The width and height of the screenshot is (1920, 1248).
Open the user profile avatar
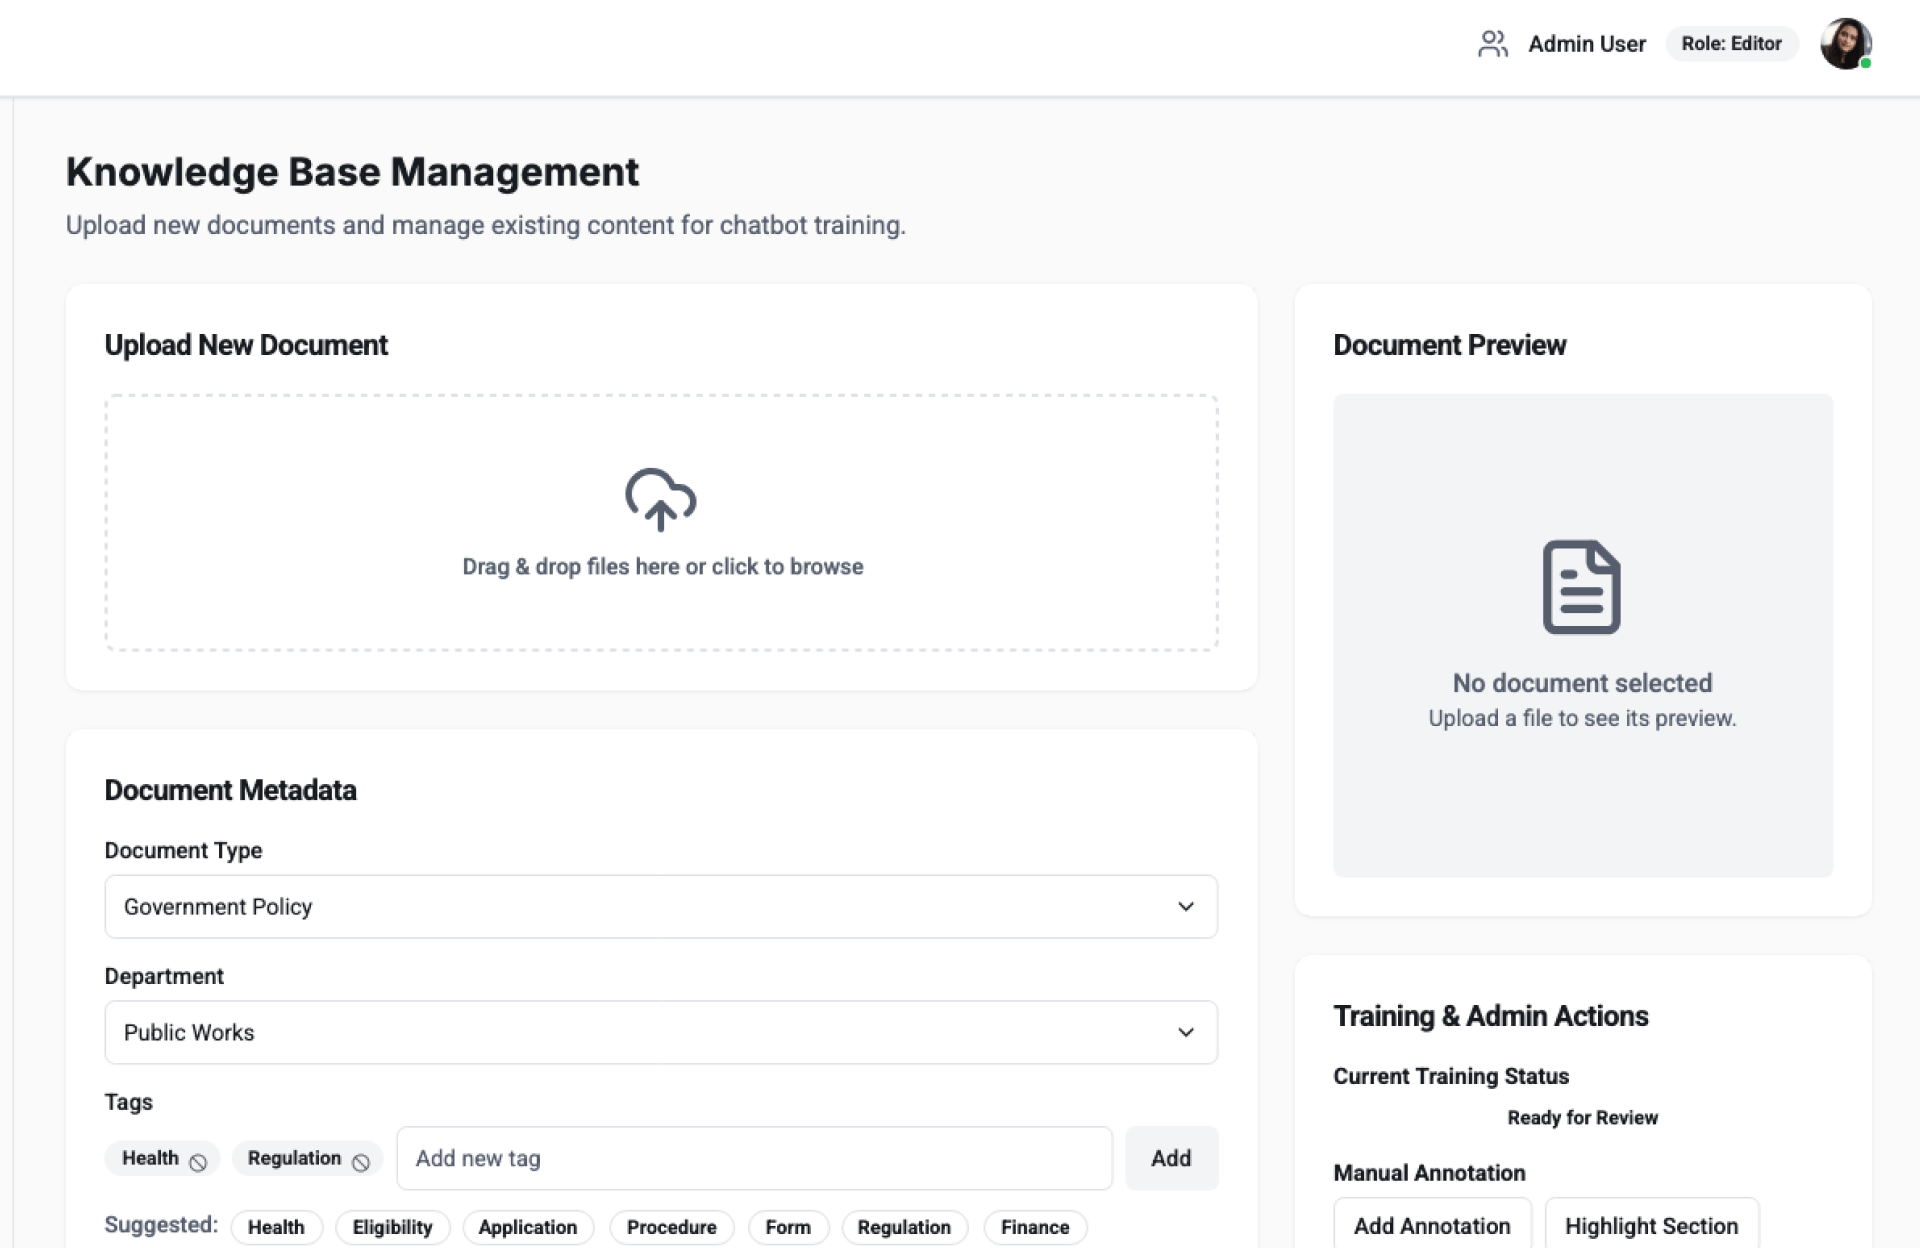(x=1844, y=44)
